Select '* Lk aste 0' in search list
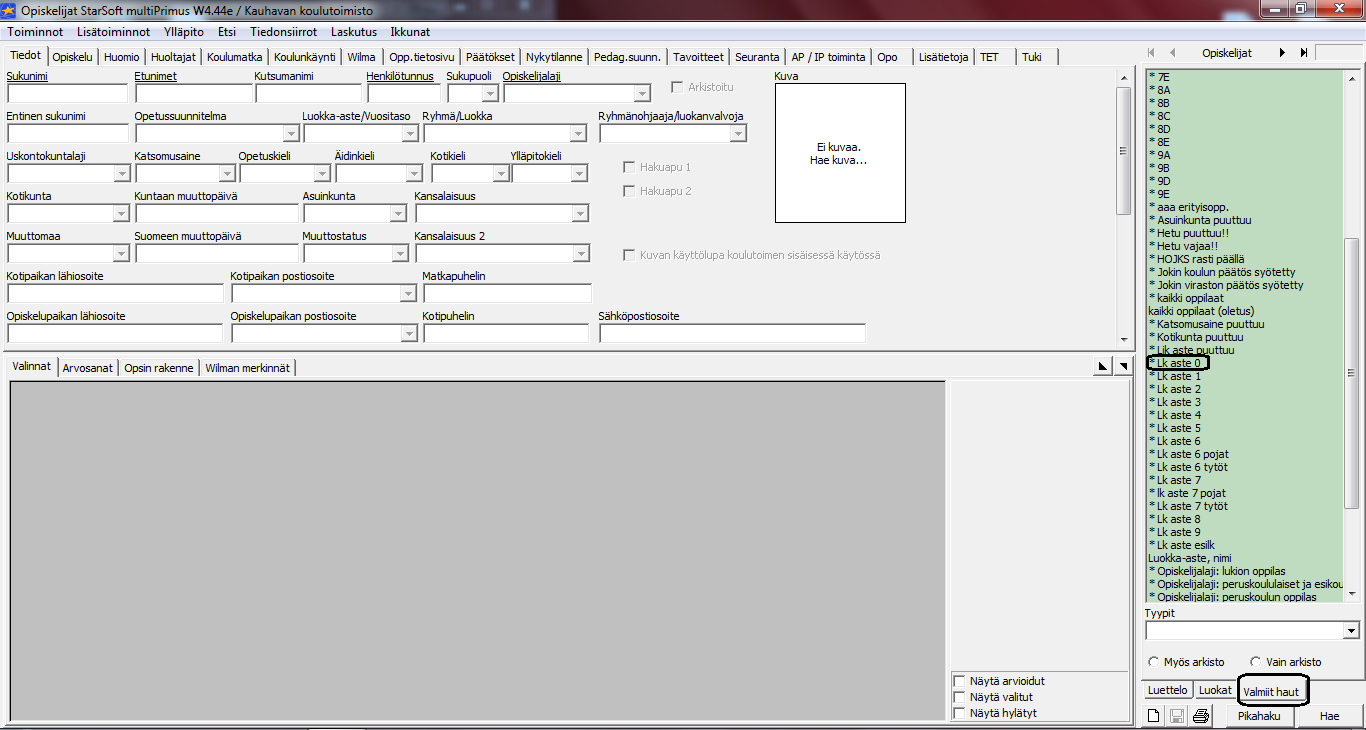1366x730 pixels. (1175, 363)
